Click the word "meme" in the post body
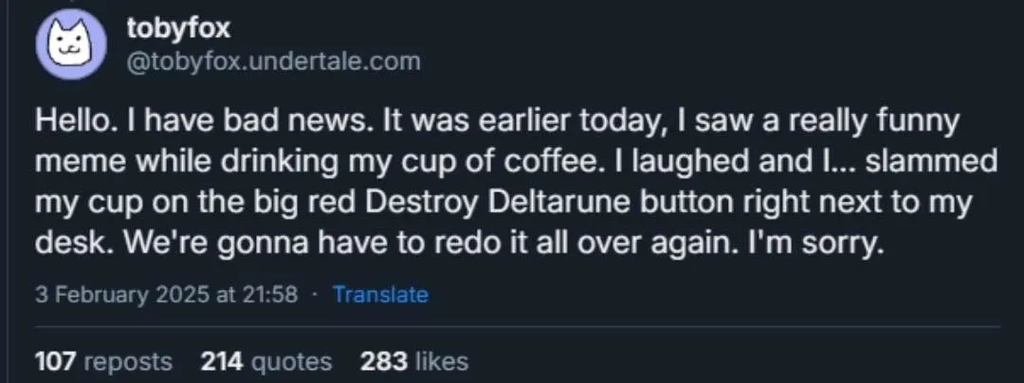This screenshot has width=1024, height=383. coord(74,163)
